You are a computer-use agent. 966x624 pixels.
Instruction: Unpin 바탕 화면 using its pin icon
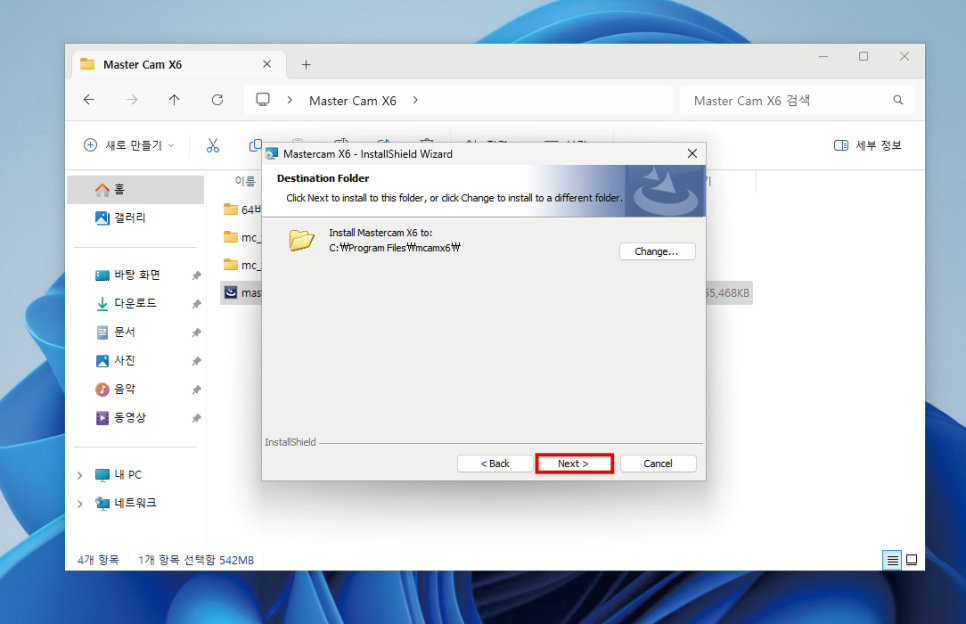[x=197, y=275]
